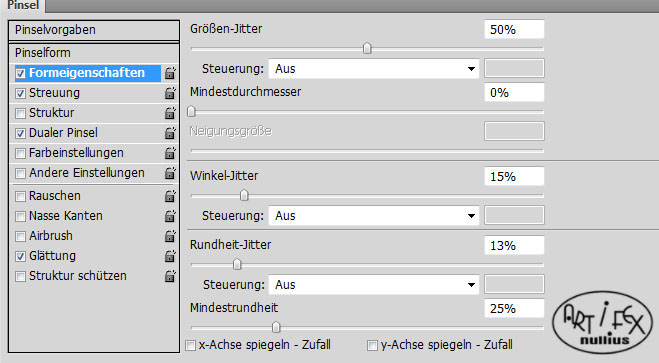Viewport: 659px width, 363px height.
Task: Click lock icon beside Dualer Pinsel
Action: (170, 133)
